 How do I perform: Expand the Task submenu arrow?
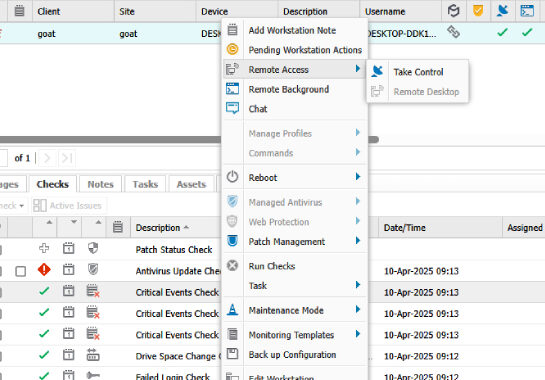tap(358, 285)
